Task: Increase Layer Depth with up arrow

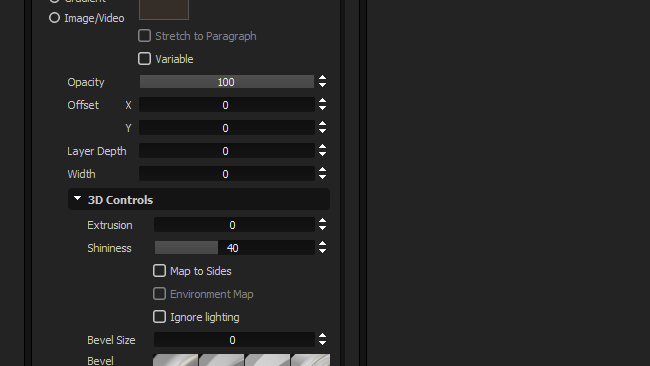Action: [x=323, y=147]
